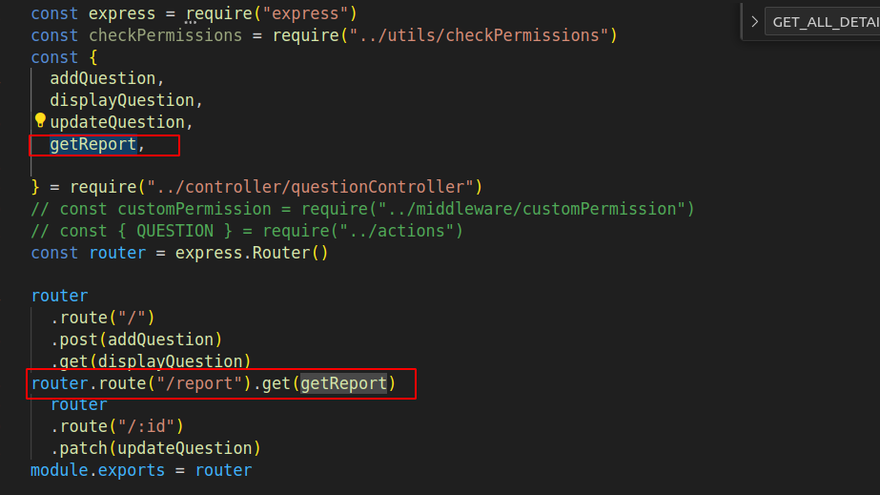Click the checkPermissions constant name
This screenshot has width=880, height=495.
pyautogui.click(x=164, y=36)
